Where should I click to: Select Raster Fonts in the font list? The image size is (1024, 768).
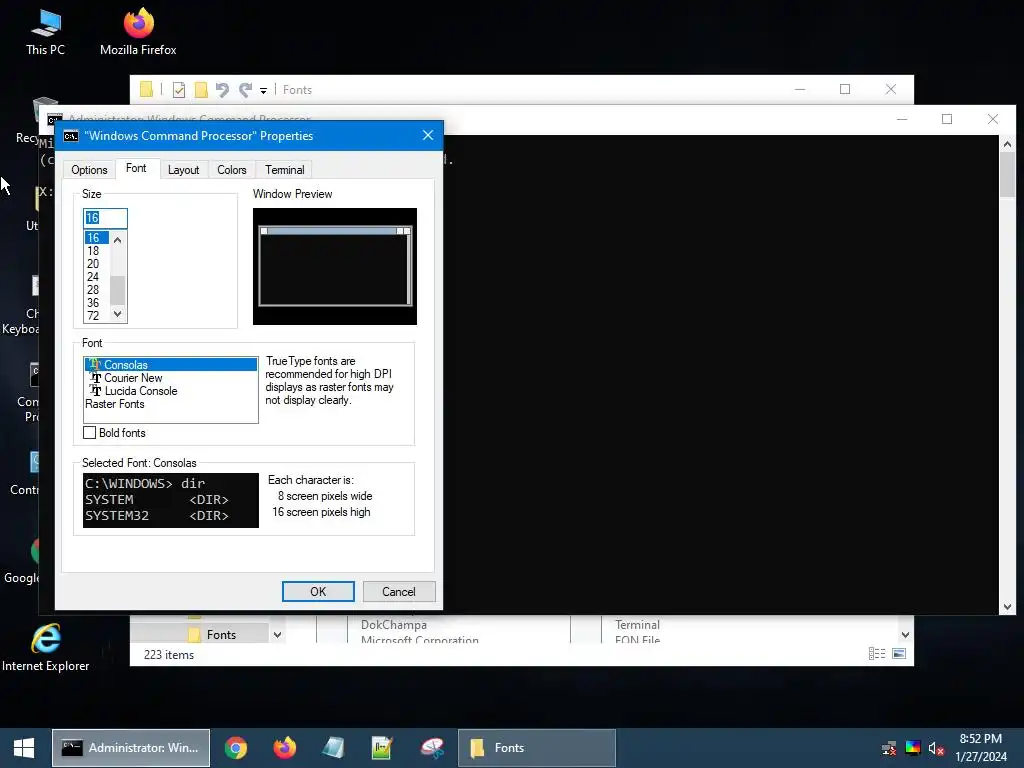click(x=170, y=404)
